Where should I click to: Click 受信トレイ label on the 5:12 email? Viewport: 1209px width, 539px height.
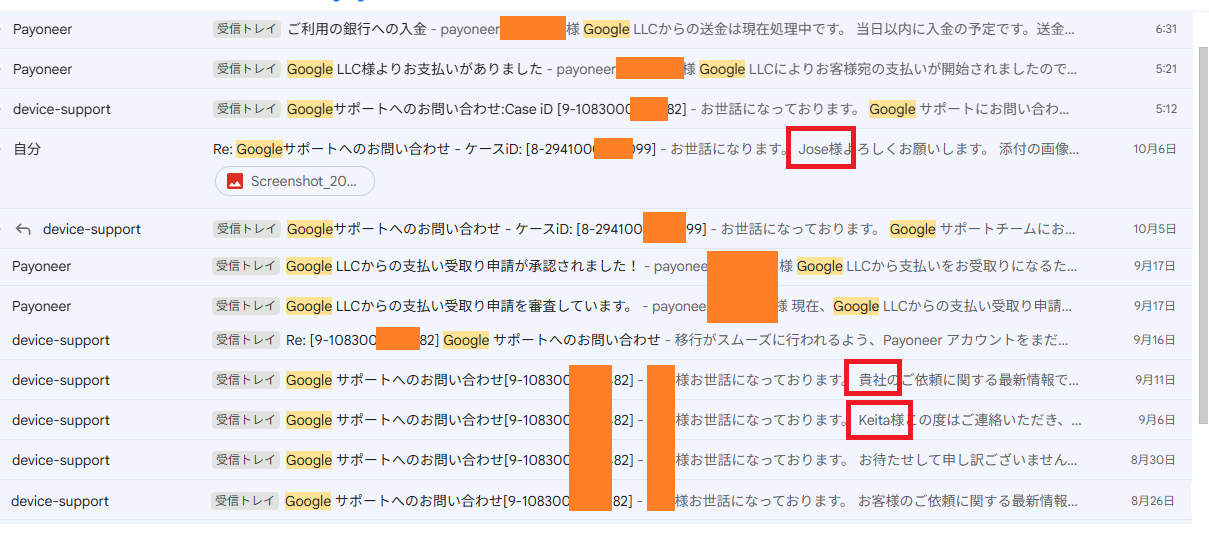(x=246, y=109)
